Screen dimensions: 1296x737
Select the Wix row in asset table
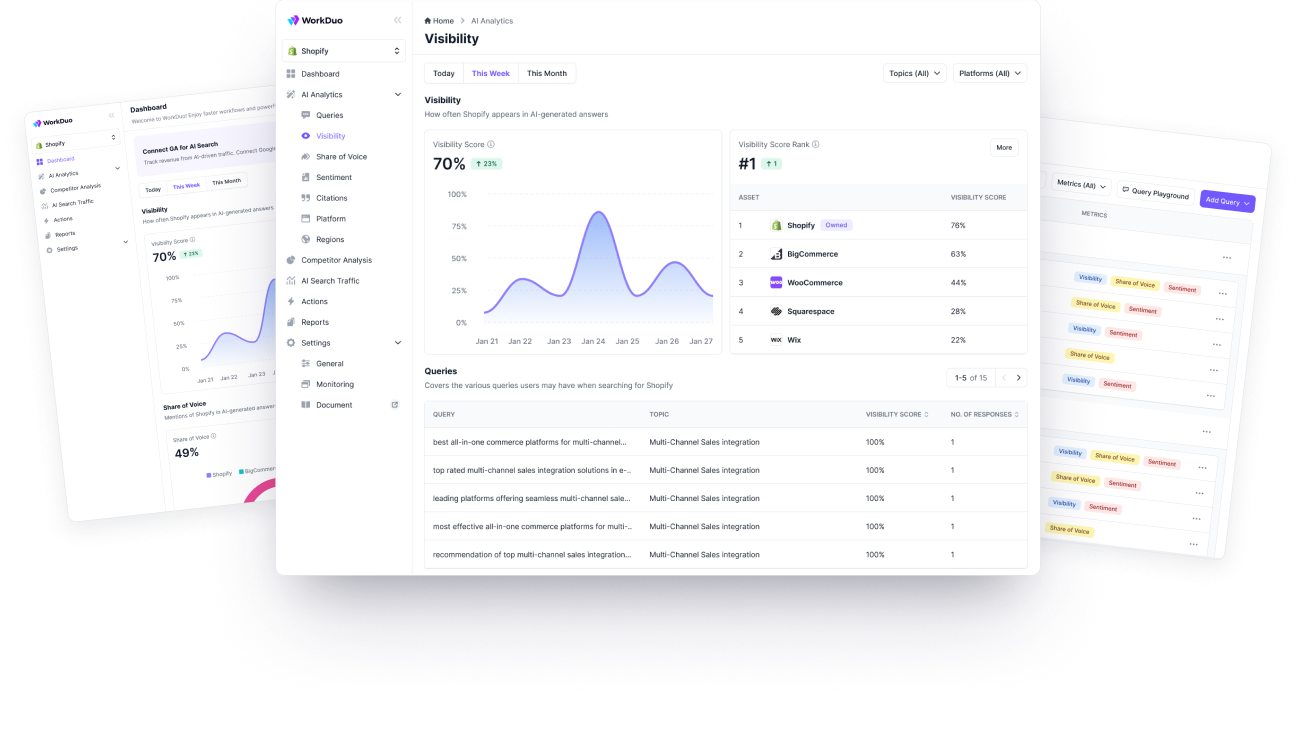[878, 340]
